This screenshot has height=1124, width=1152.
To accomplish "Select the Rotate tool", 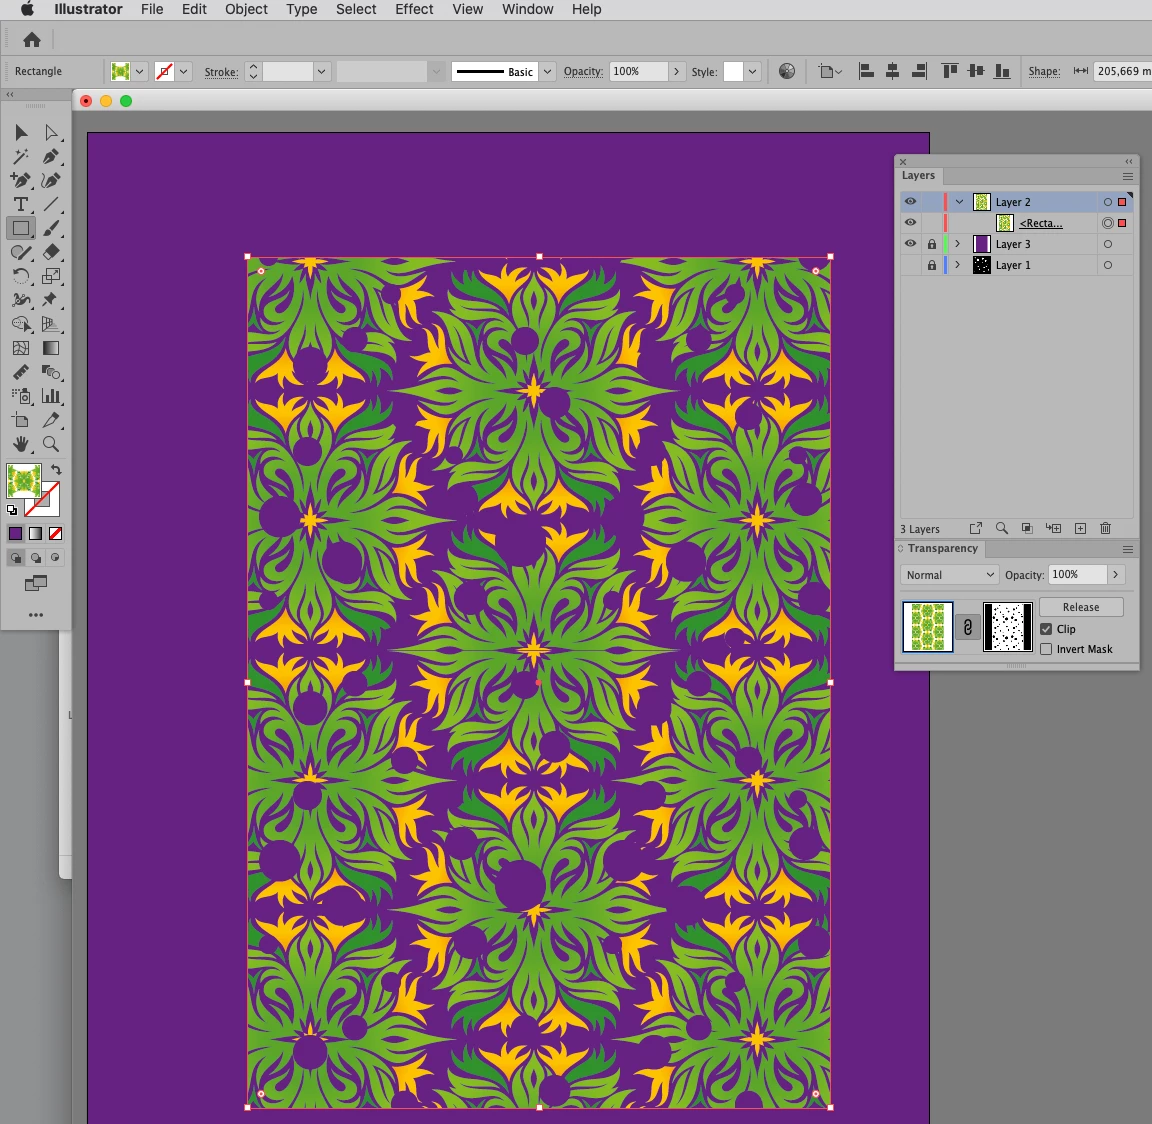I will tap(21, 276).
